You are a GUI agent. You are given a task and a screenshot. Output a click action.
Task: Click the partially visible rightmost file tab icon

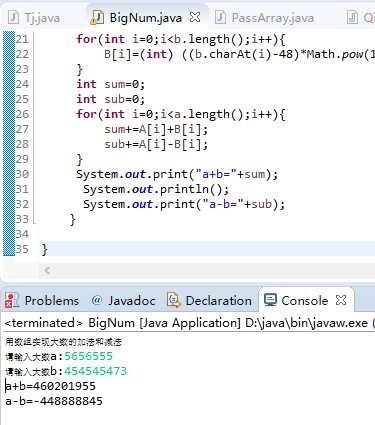click(352, 17)
